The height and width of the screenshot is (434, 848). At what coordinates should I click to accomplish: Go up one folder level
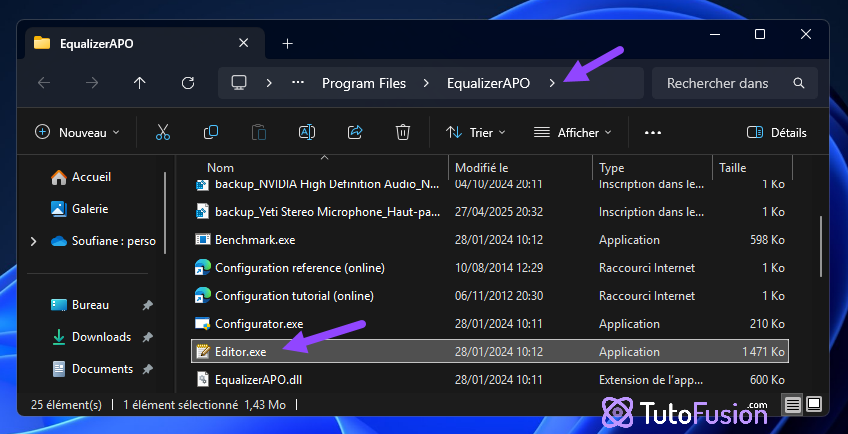(x=140, y=83)
